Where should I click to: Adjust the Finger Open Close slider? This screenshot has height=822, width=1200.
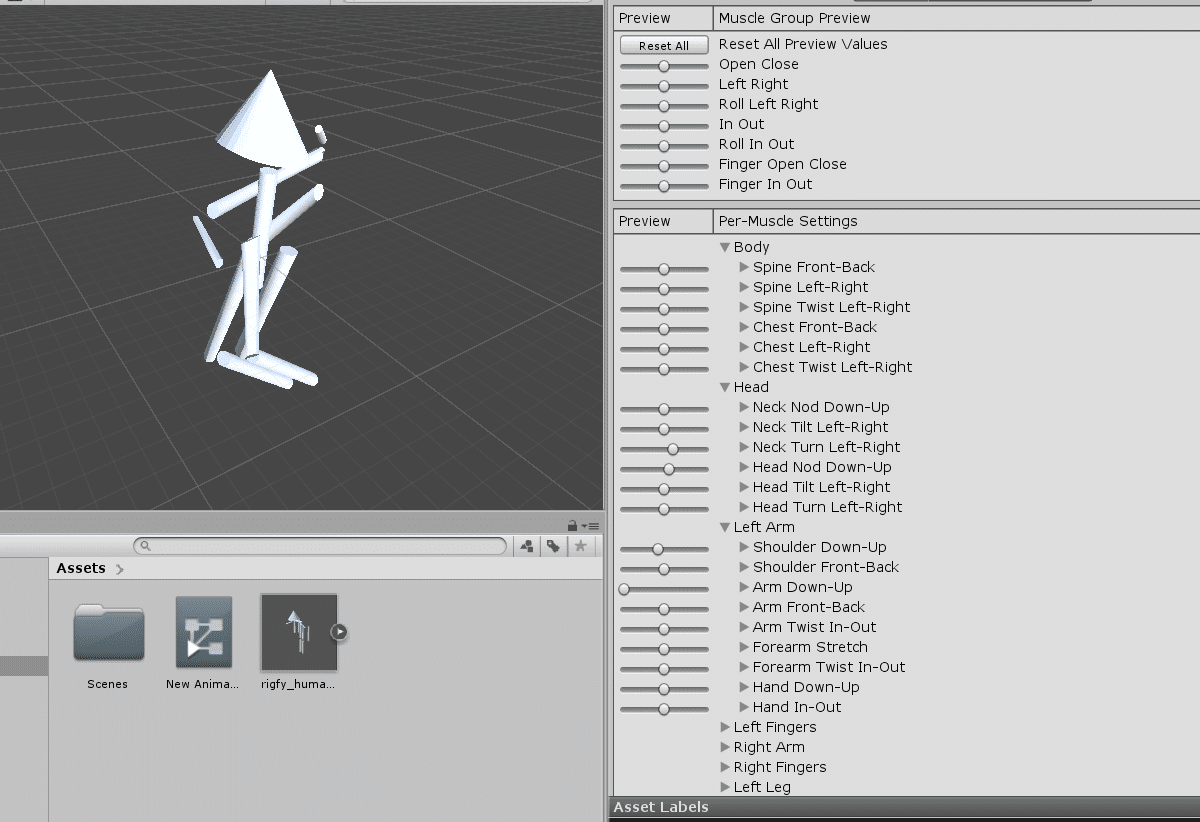[x=664, y=166]
